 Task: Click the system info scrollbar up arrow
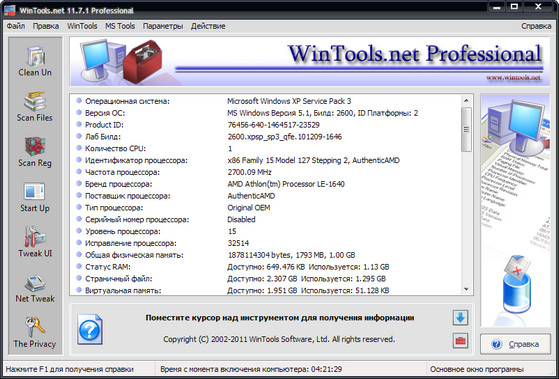coord(466,101)
